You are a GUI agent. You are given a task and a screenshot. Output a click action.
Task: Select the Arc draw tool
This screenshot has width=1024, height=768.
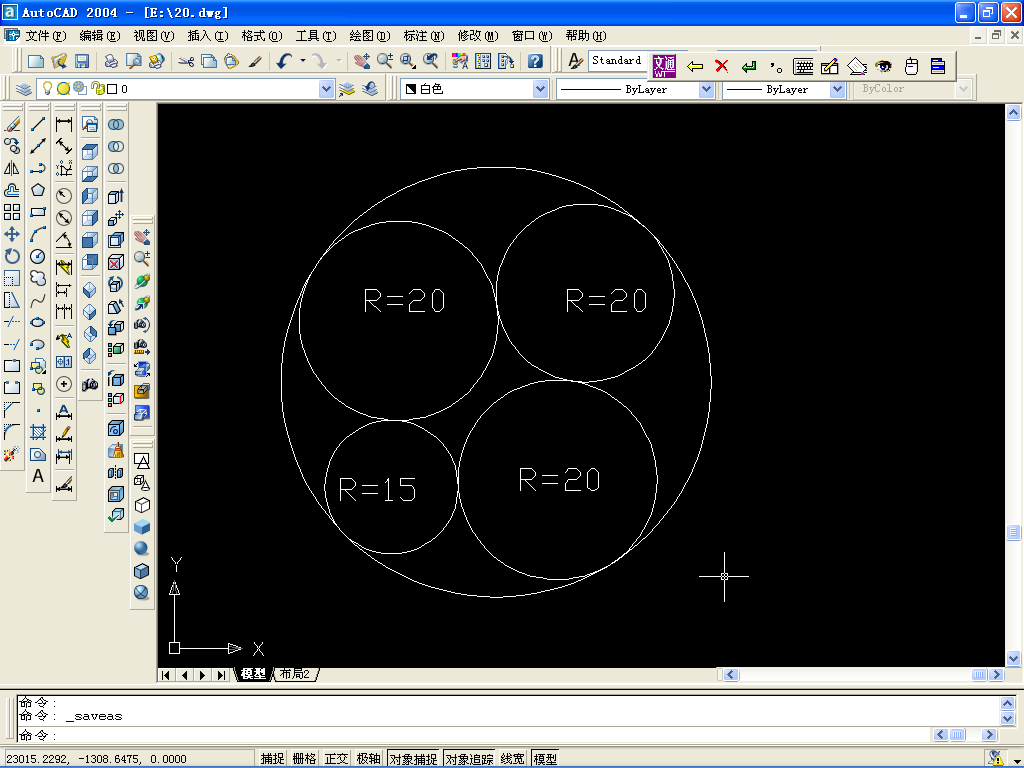click(x=38, y=234)
